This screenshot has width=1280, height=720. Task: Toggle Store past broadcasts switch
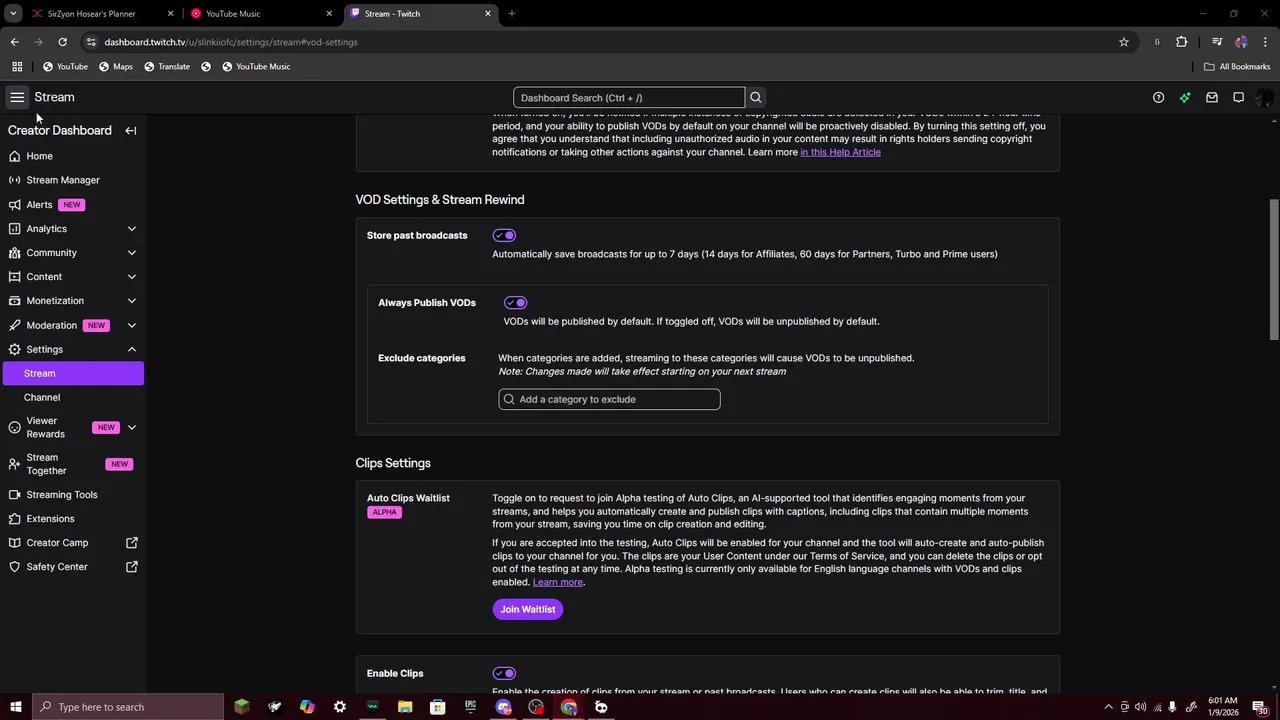pyautogui.click(x=504, y=235)
